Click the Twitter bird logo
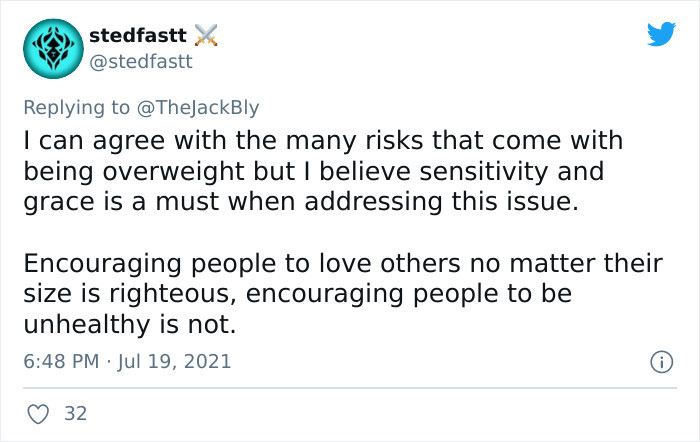 pos(661,34)
